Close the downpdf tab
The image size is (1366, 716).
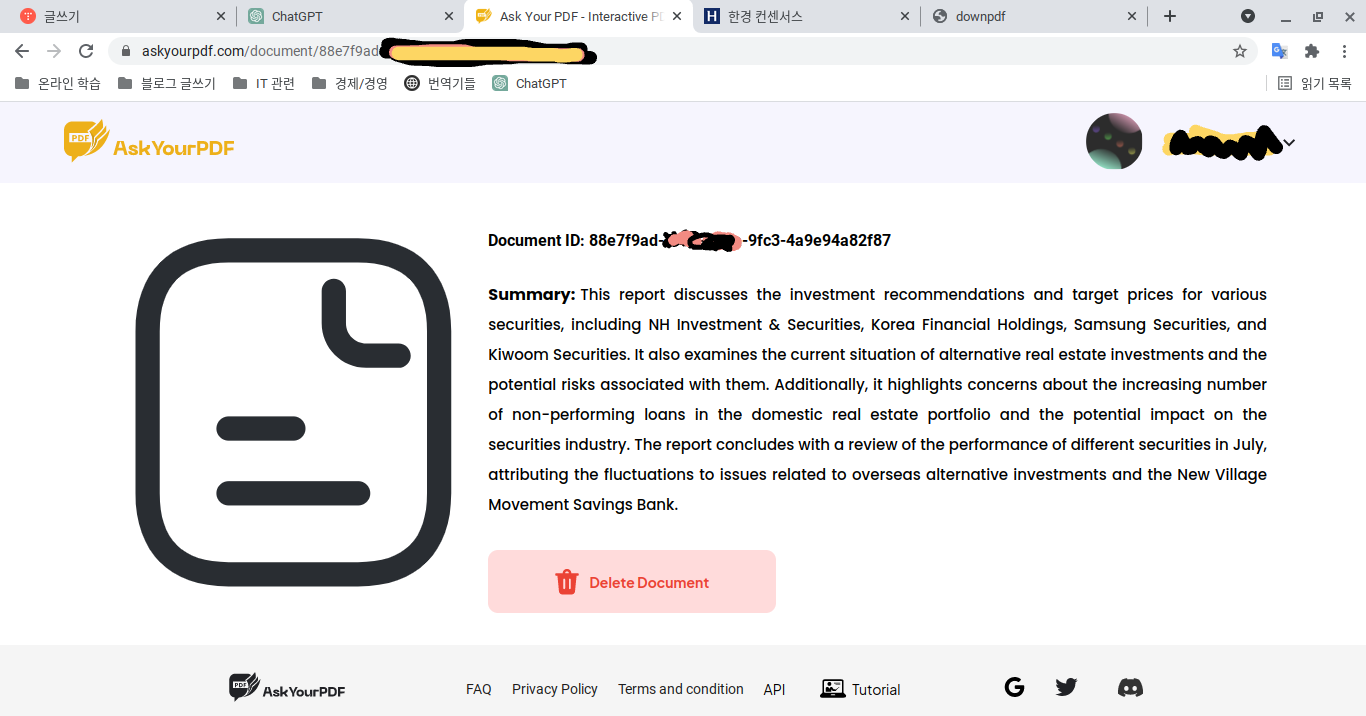pyautogui.click(x=1132, y=16)
